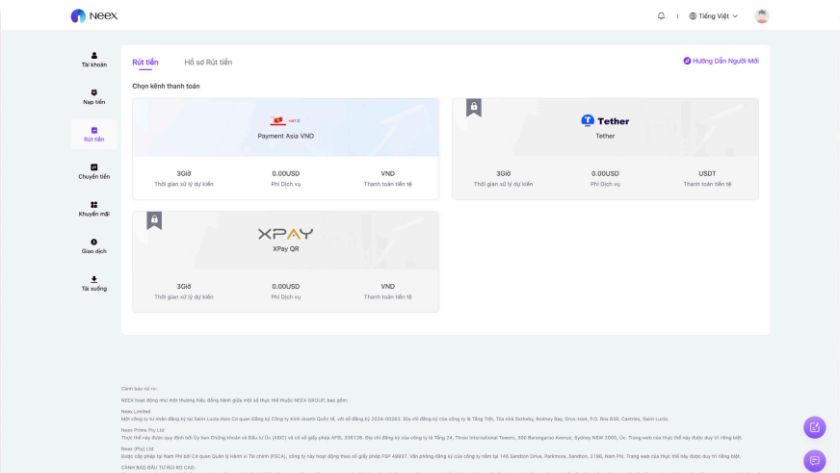Open Tải xuống in the sidebar
Viewport: 840px width, 473px height.
point(94,283)
